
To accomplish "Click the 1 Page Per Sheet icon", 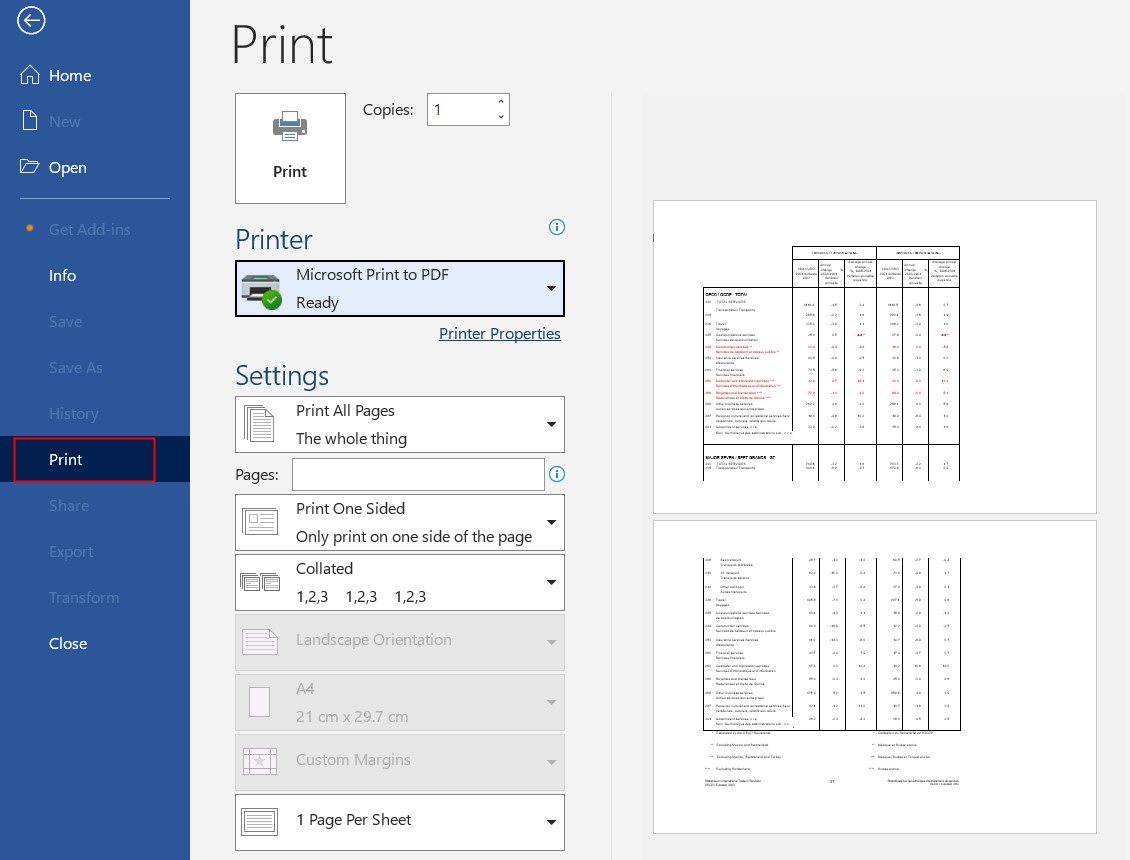I will click(260, 821).
